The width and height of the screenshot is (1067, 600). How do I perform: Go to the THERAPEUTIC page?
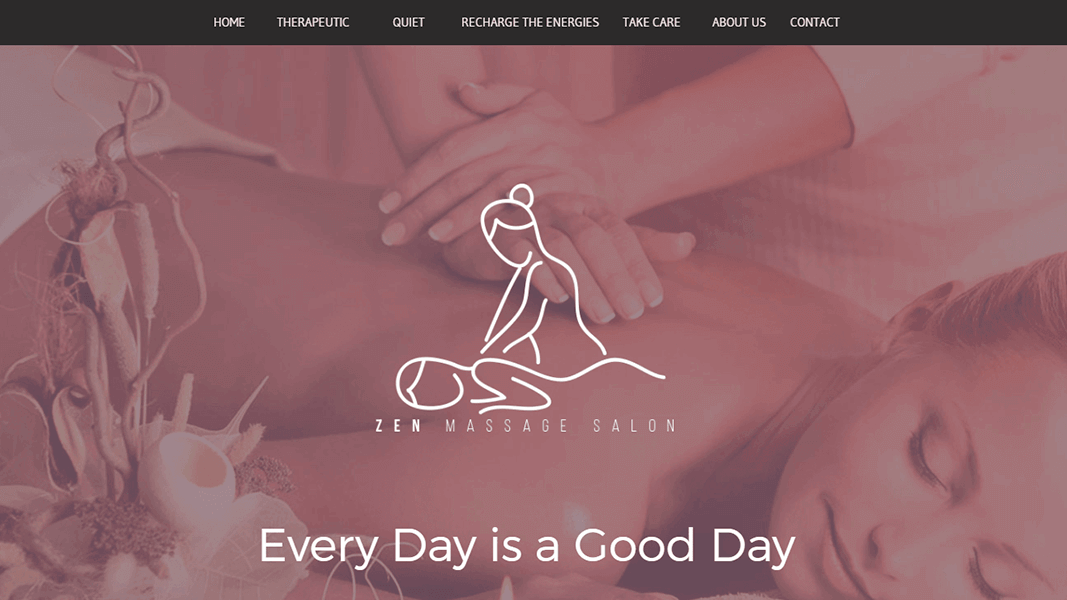pyautogui.click(x=312, y=22)
